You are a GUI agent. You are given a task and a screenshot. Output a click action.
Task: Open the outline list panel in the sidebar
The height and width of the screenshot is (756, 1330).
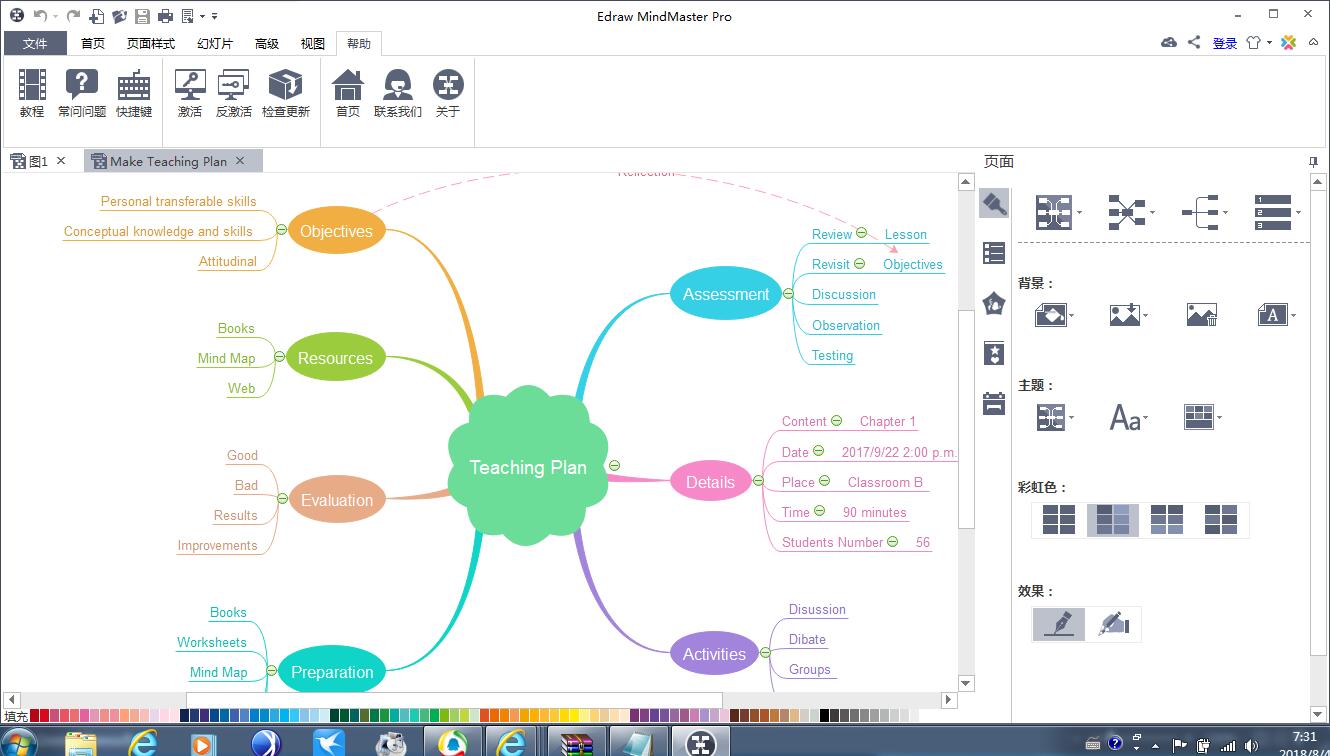pyautogui.click(x=994, y=253)
